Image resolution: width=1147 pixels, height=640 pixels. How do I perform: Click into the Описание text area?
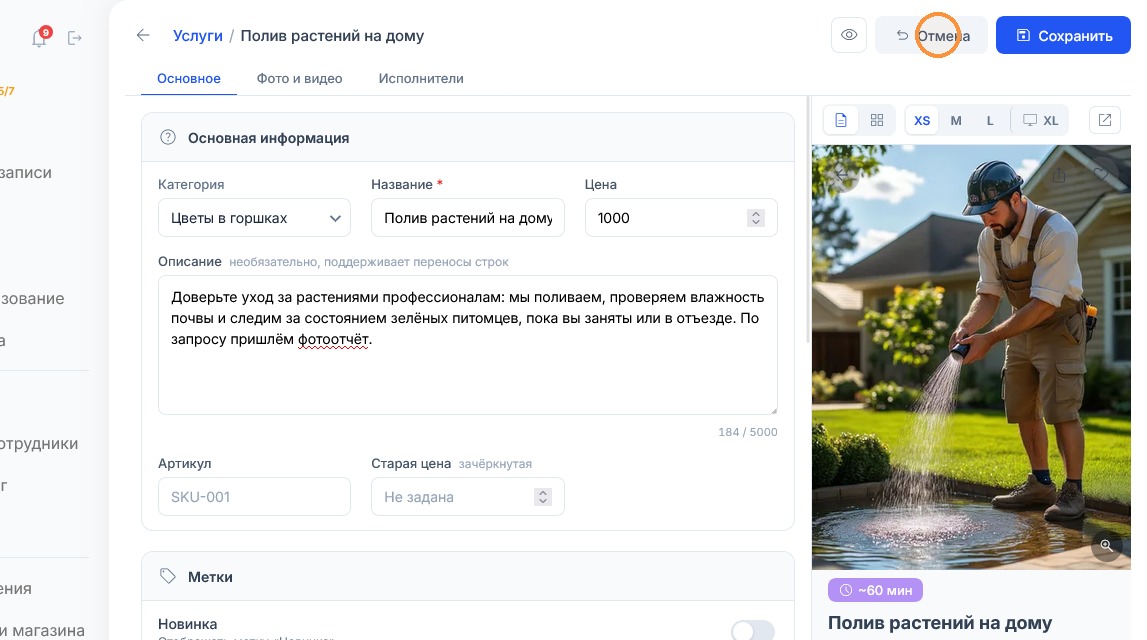click(x=467, y=345)
